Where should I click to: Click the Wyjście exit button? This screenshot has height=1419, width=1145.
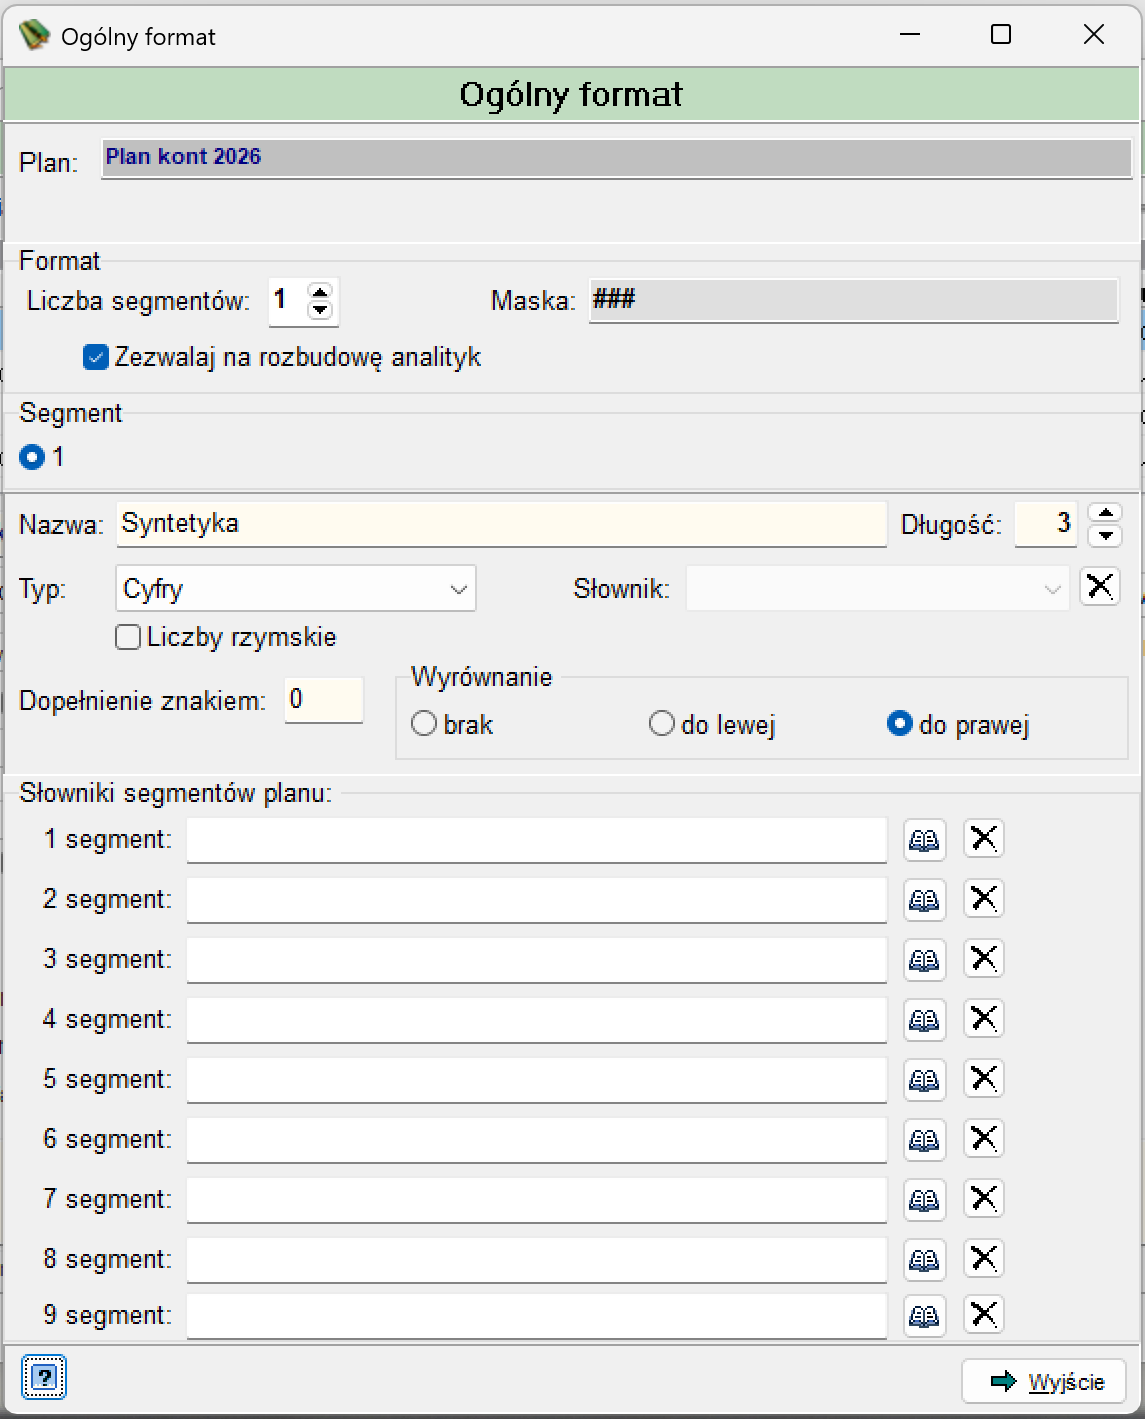[1044, 1381]
